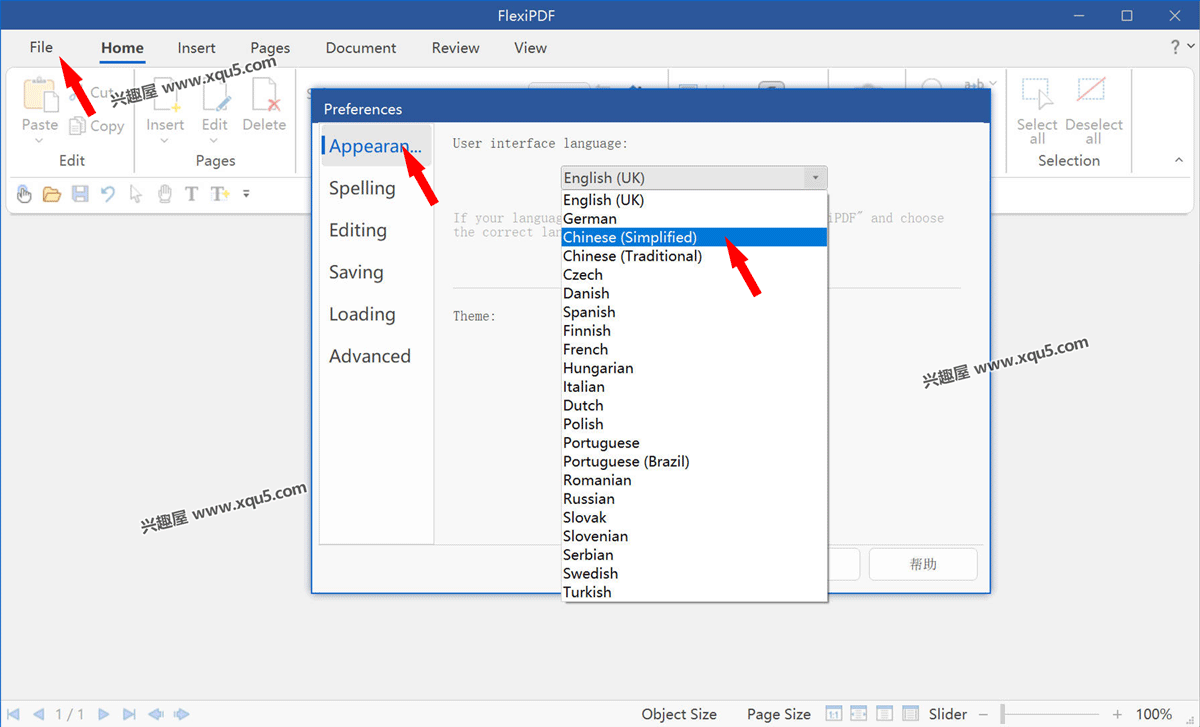The image size is (1200, 727).
Task: Open the Loading preferences category
Action: click(362, 314)
